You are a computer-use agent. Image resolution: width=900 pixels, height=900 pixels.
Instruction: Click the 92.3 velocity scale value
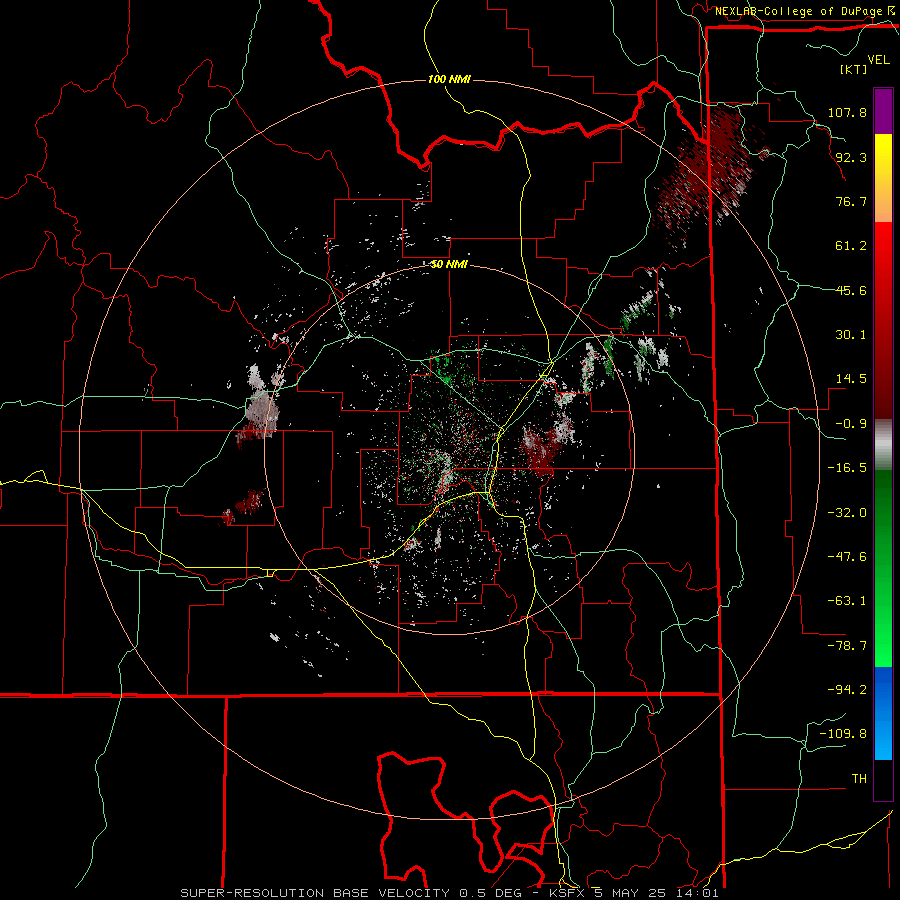851,157
